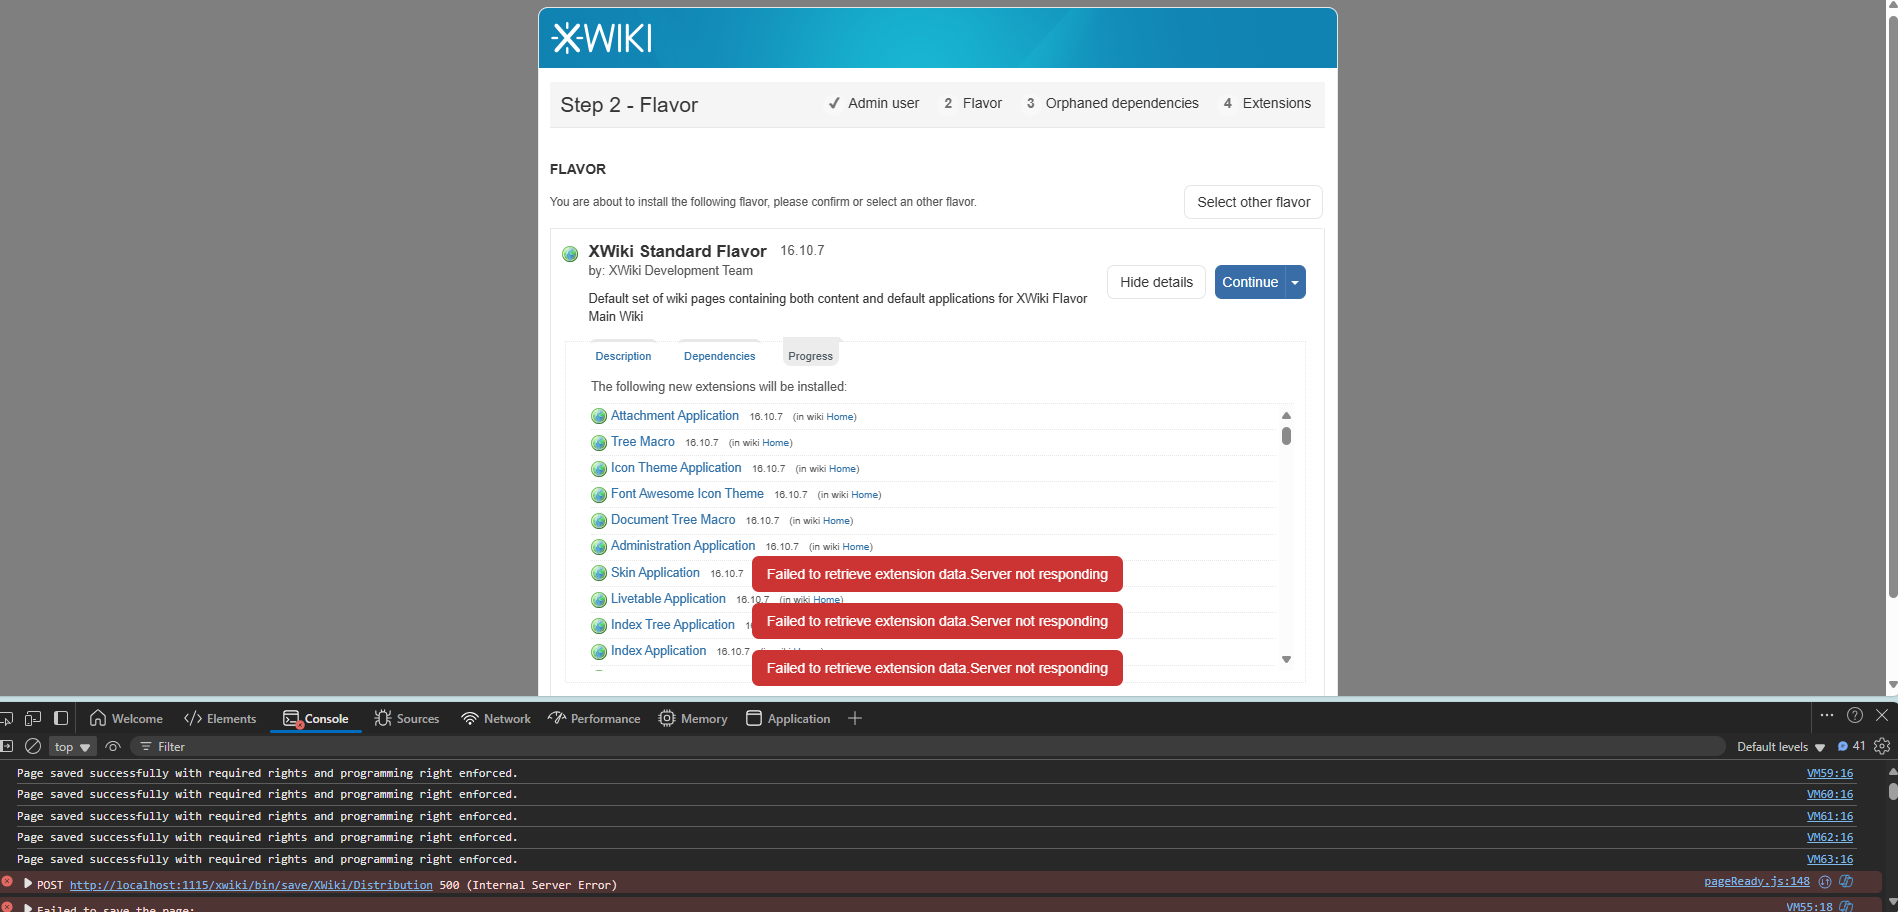1898x912 pixels.
Task: Click the XWiki logo in the header
Action: pyautogui.click(x=602, y=38)
